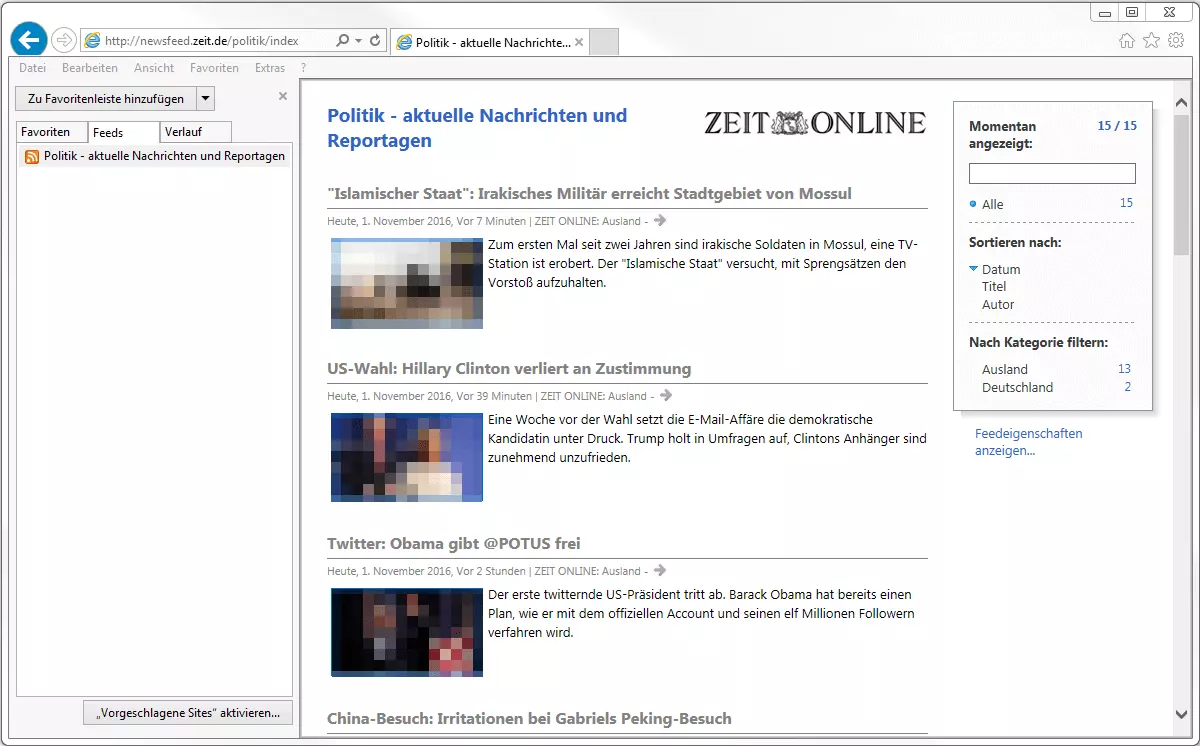Click the grey forward arrow button
The width and height of the screenshot is (1200, 746).
click(64, 40)
